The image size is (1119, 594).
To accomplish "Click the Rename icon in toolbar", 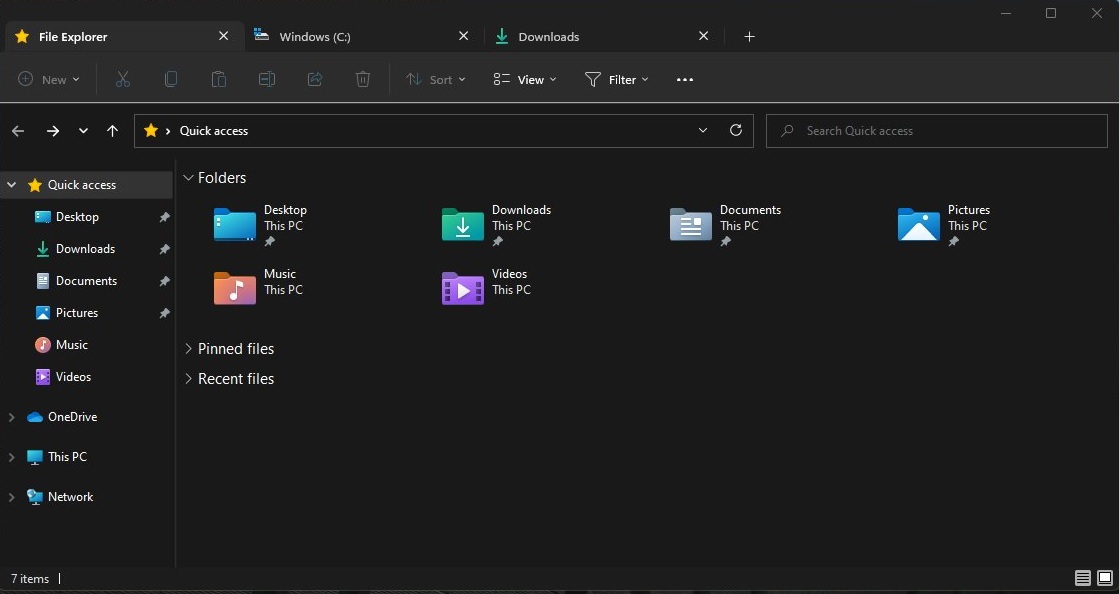I will pyautogui.click(x=267, y=79).
